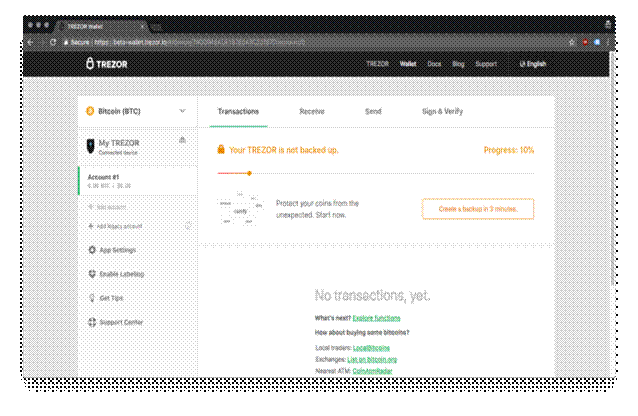Click Add legacy account

119,226
